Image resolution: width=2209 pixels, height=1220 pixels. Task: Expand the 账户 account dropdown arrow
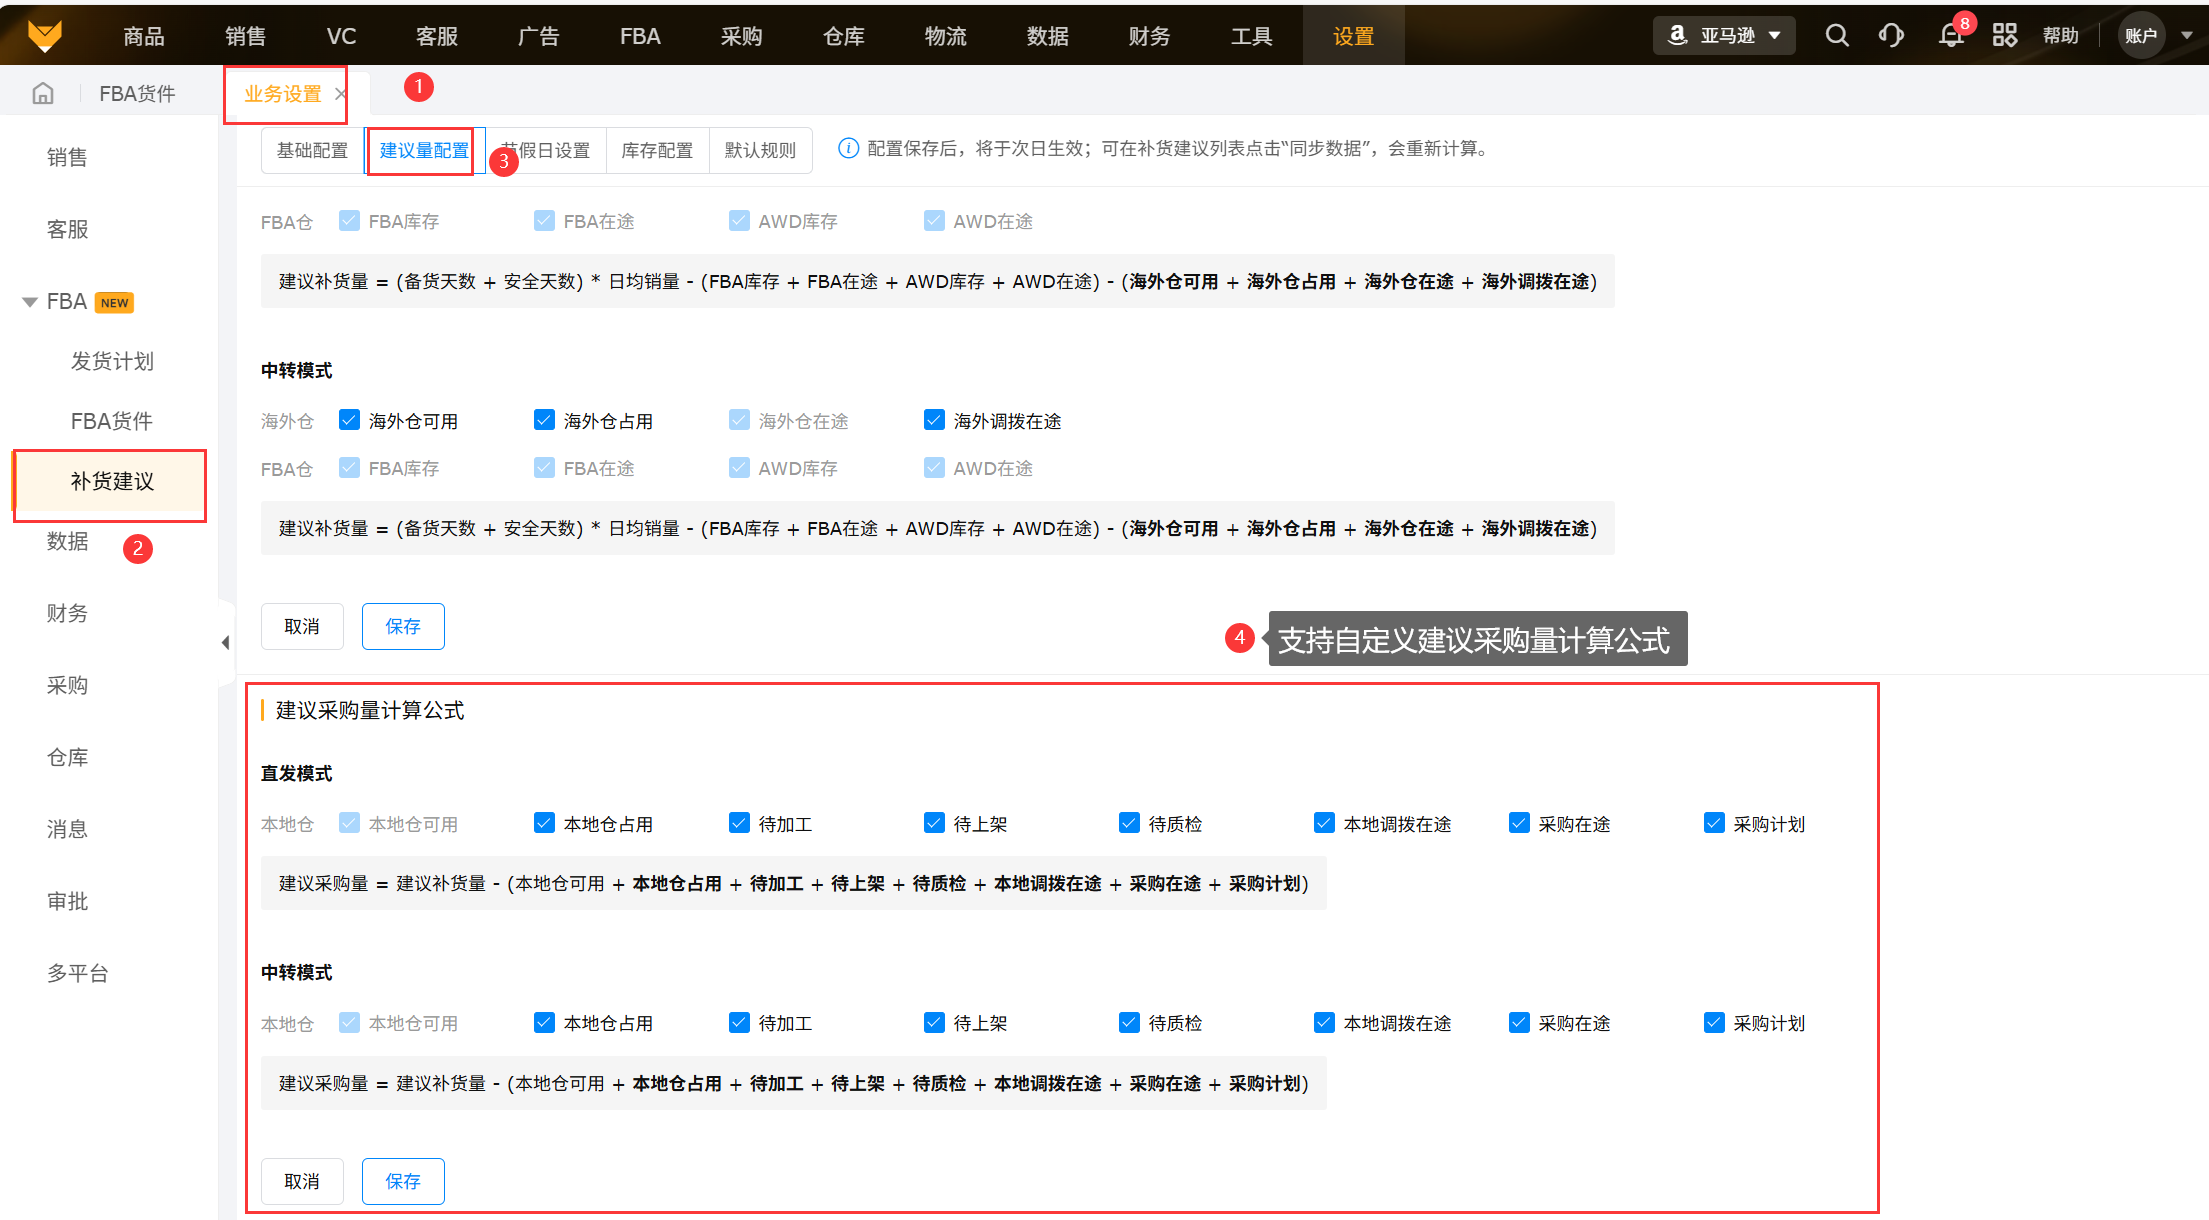click(2187, 36)
